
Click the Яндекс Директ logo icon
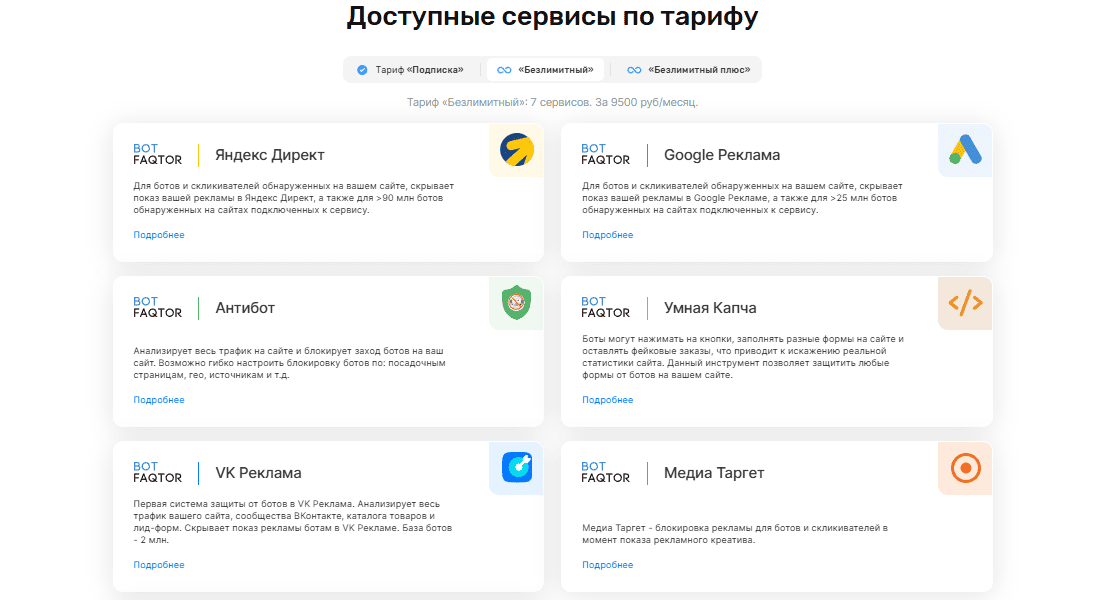coord(517,149)
